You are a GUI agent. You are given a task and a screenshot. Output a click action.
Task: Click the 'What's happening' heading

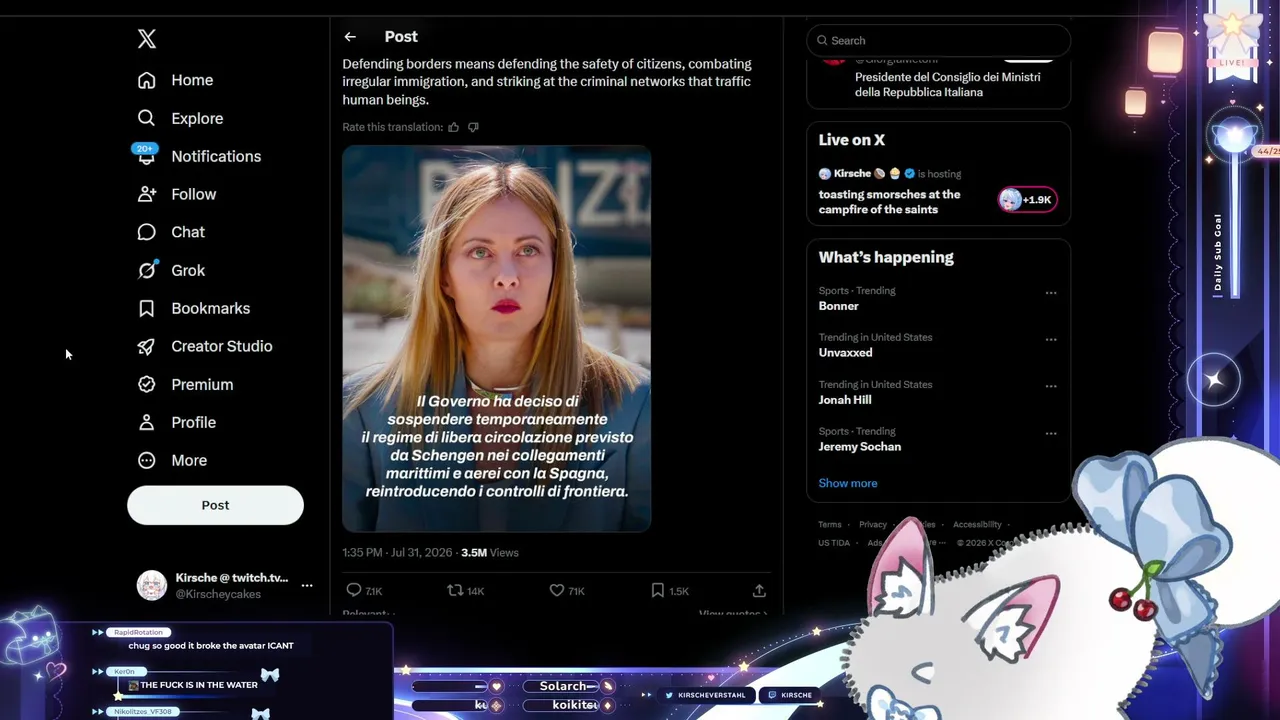[886, 257]
